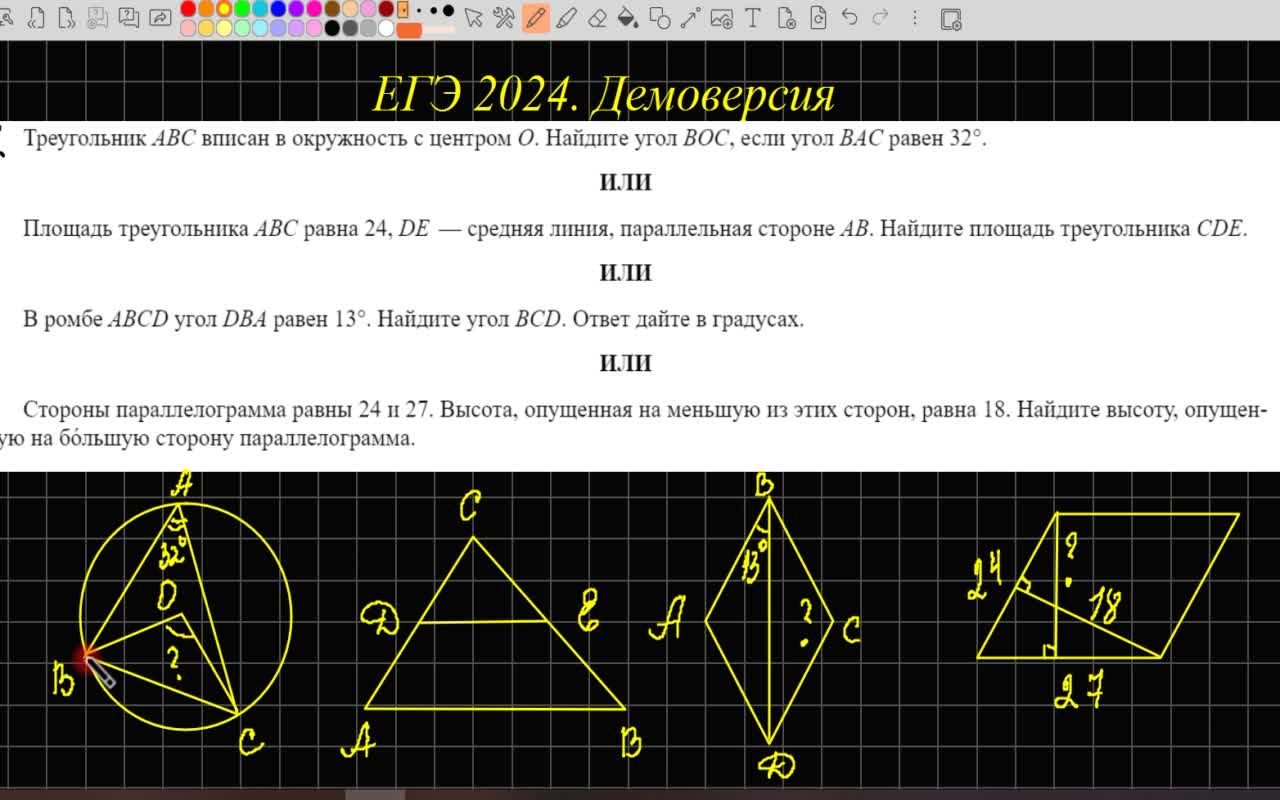
Task: Pick the bright green color swatch
Action: pos(242,9)
